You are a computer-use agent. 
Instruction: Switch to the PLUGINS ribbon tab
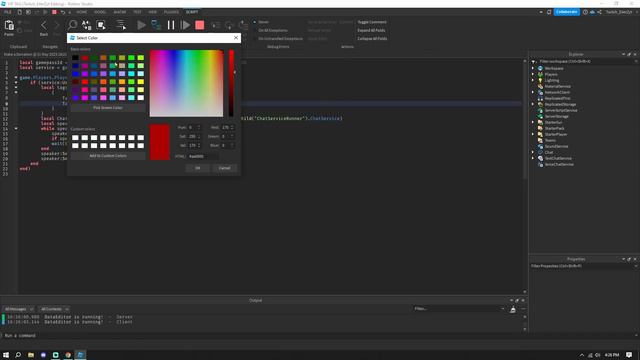(171, 12)
